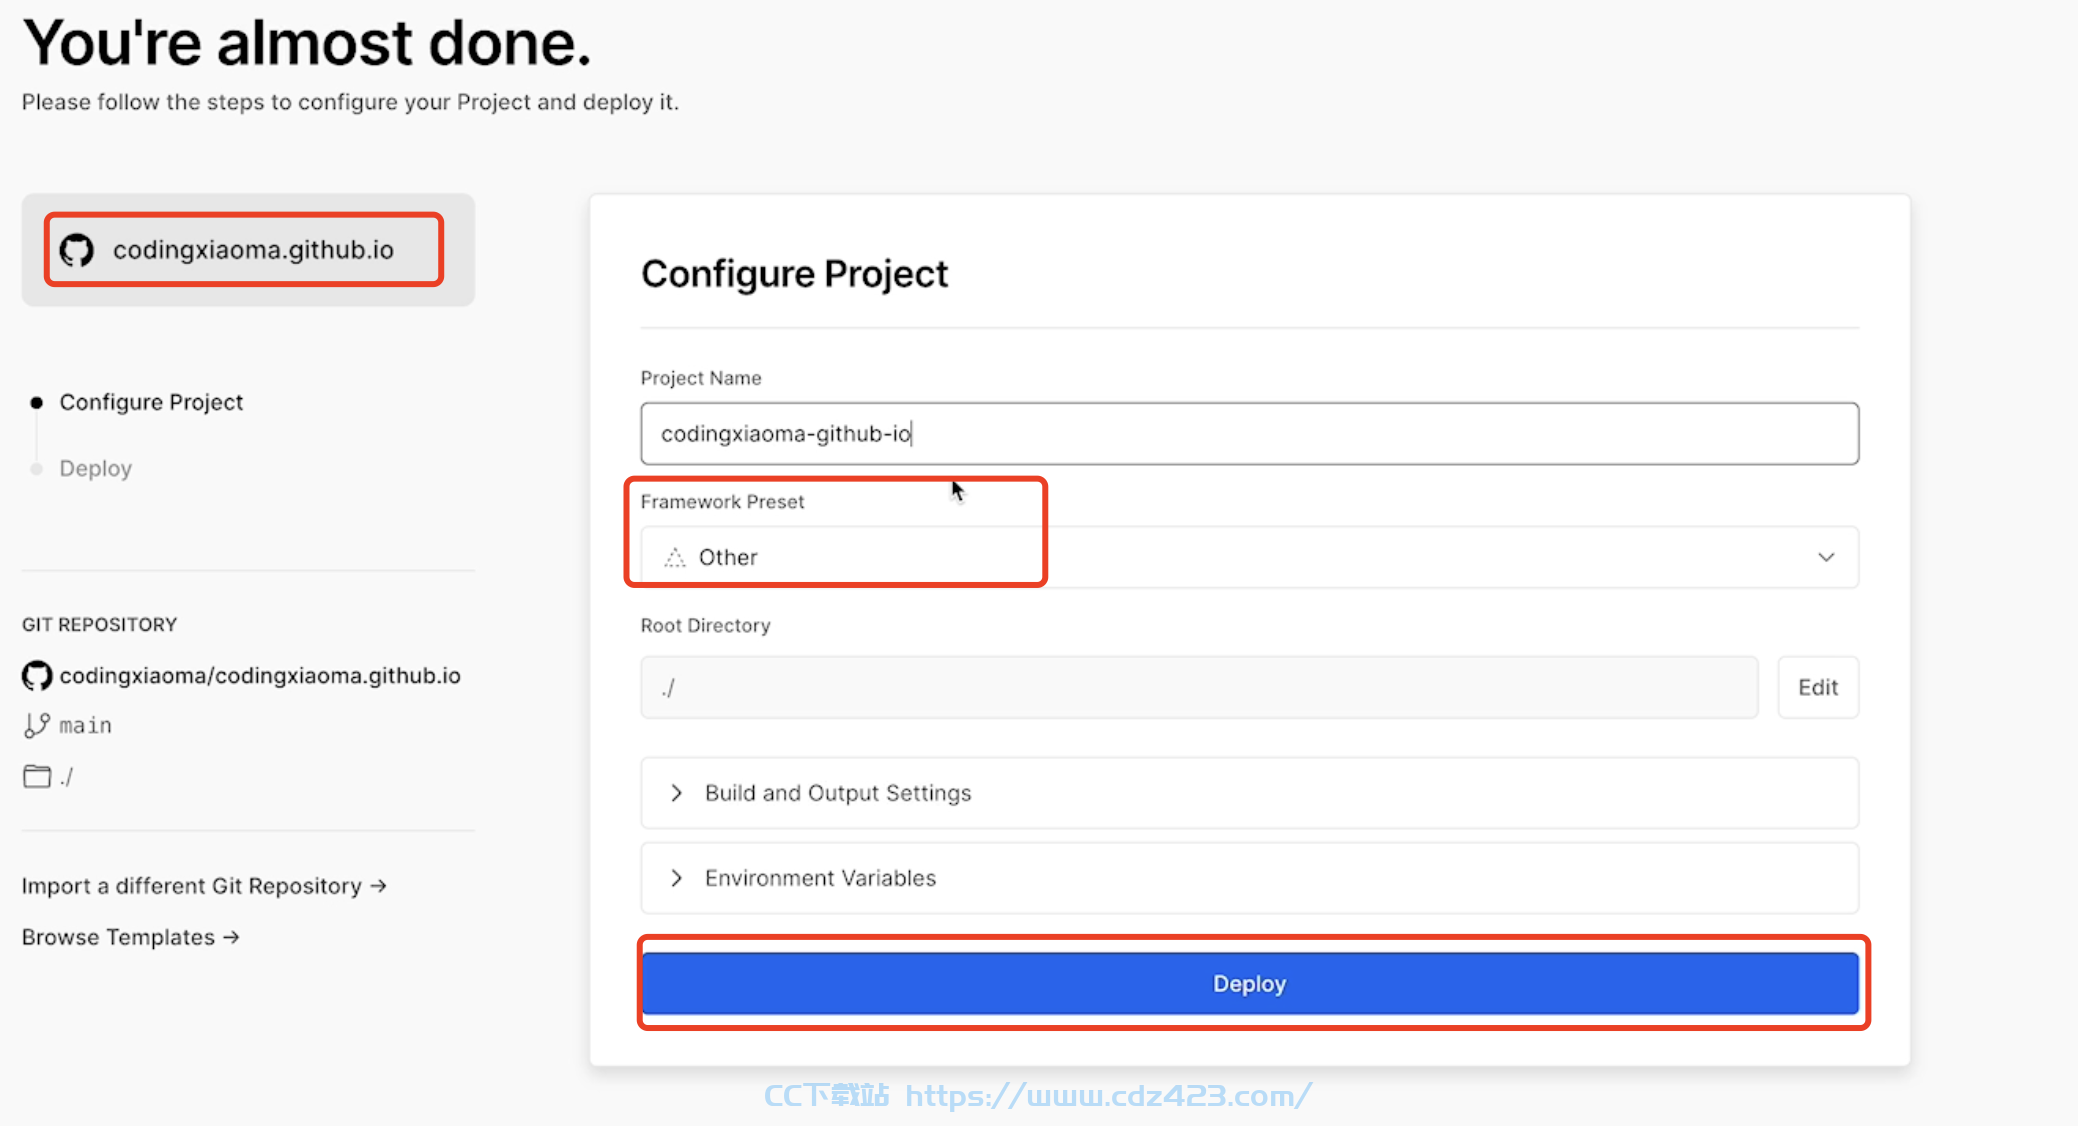
Task: Open codingxiaoma/codingxiaoma.github.io repository link
Action: [x=260, y=676]
